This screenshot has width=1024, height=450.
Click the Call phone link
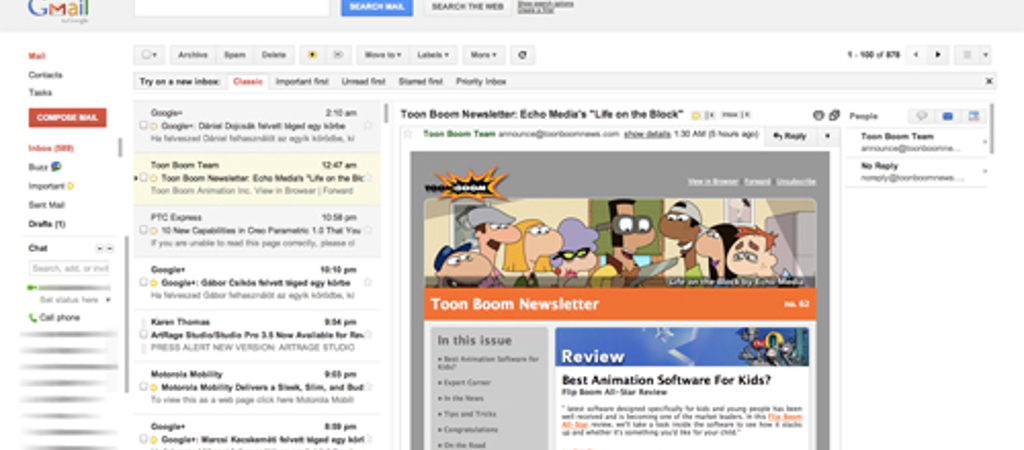(x=59, y=318)
